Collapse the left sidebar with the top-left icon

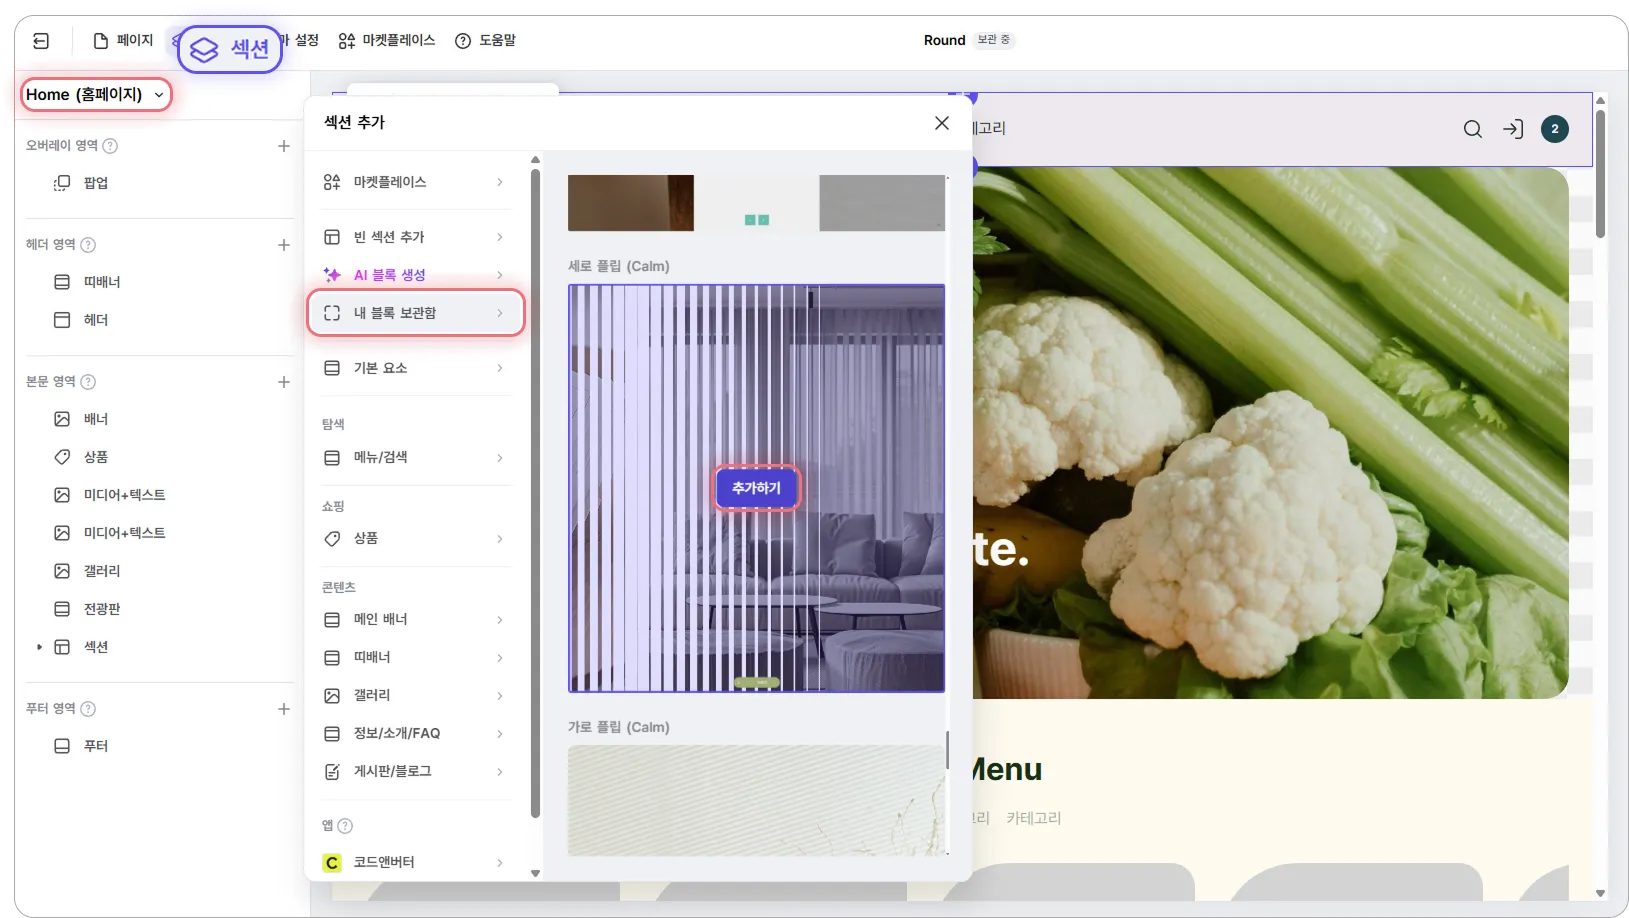coord(41,41)
